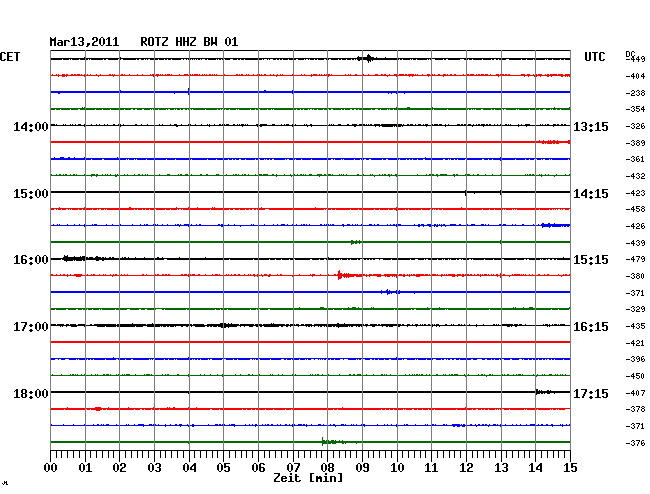Click the DC offset value -421

tap(635, 343)
